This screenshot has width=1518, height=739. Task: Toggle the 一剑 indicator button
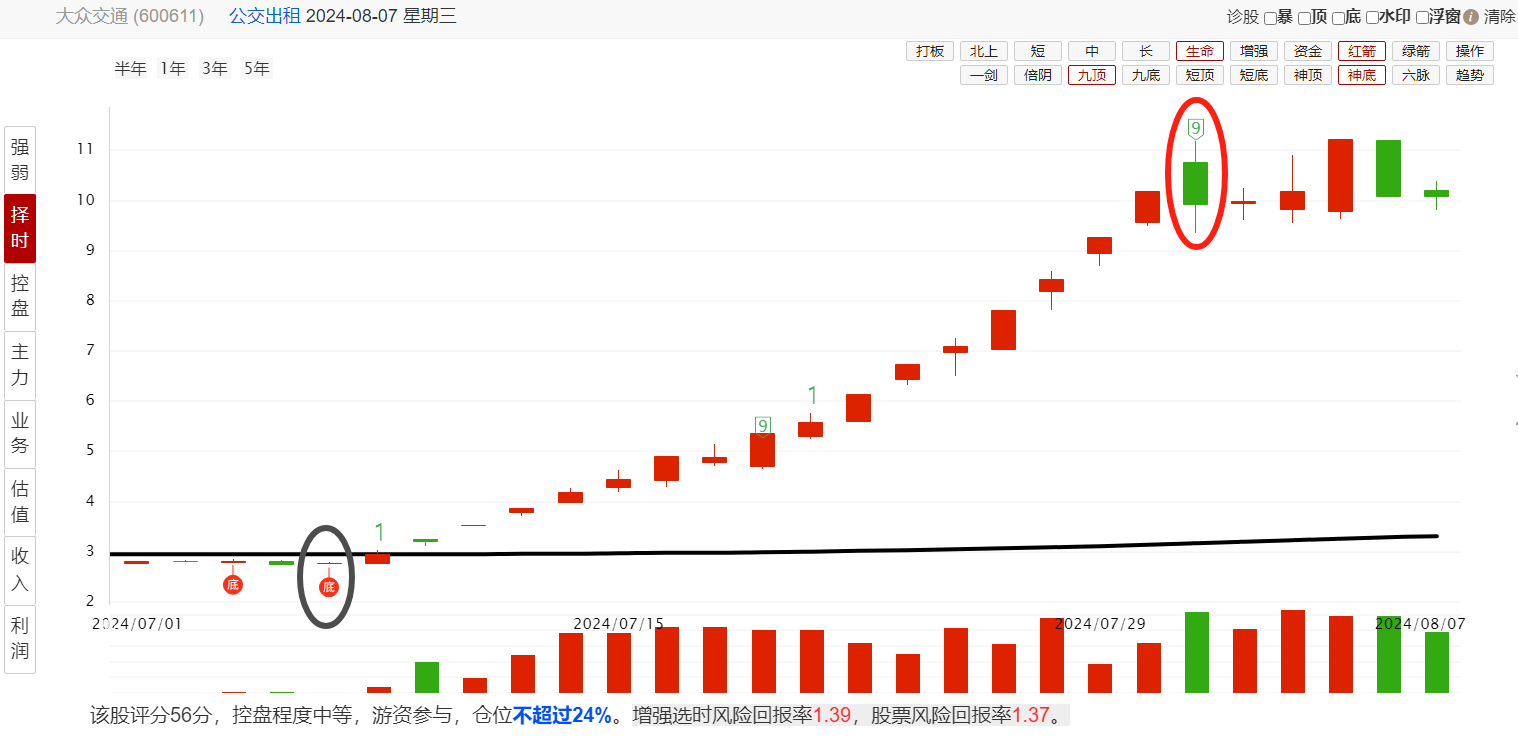point(984,75)
